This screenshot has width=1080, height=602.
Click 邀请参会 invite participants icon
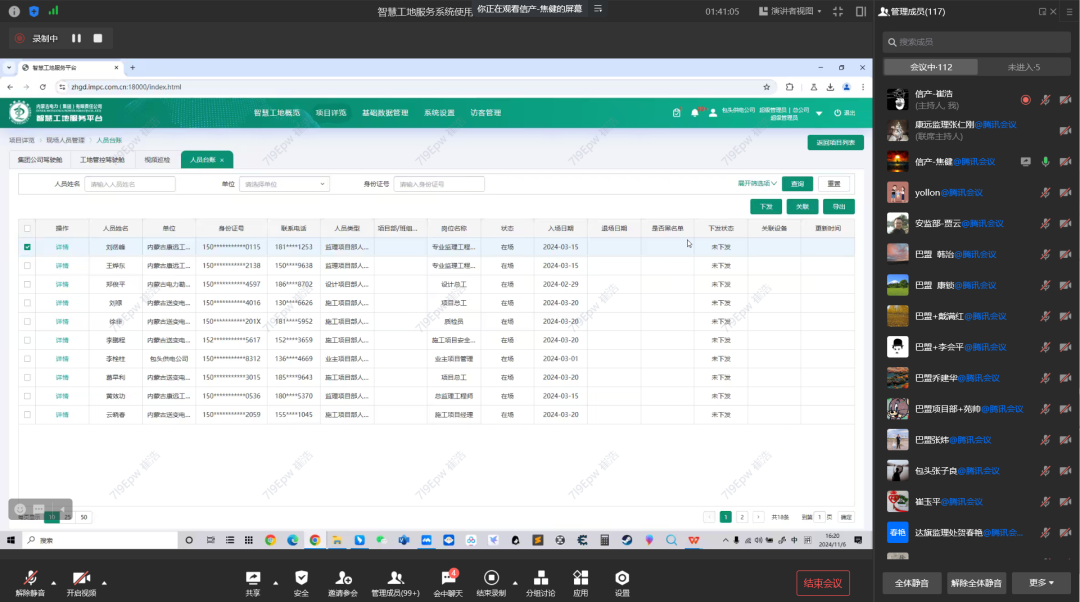coord(342,583)
